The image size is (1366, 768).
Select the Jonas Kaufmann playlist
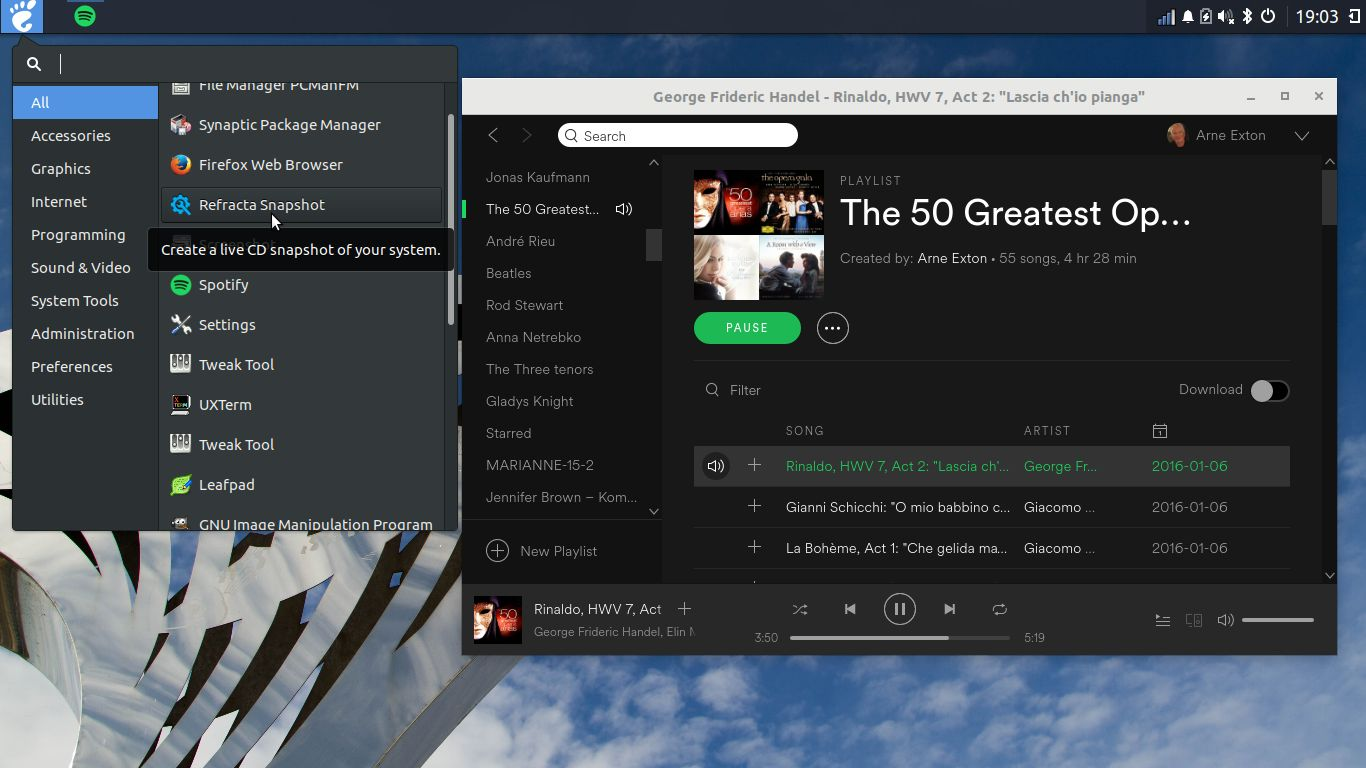pyautogui.click(x=538, y=177)
